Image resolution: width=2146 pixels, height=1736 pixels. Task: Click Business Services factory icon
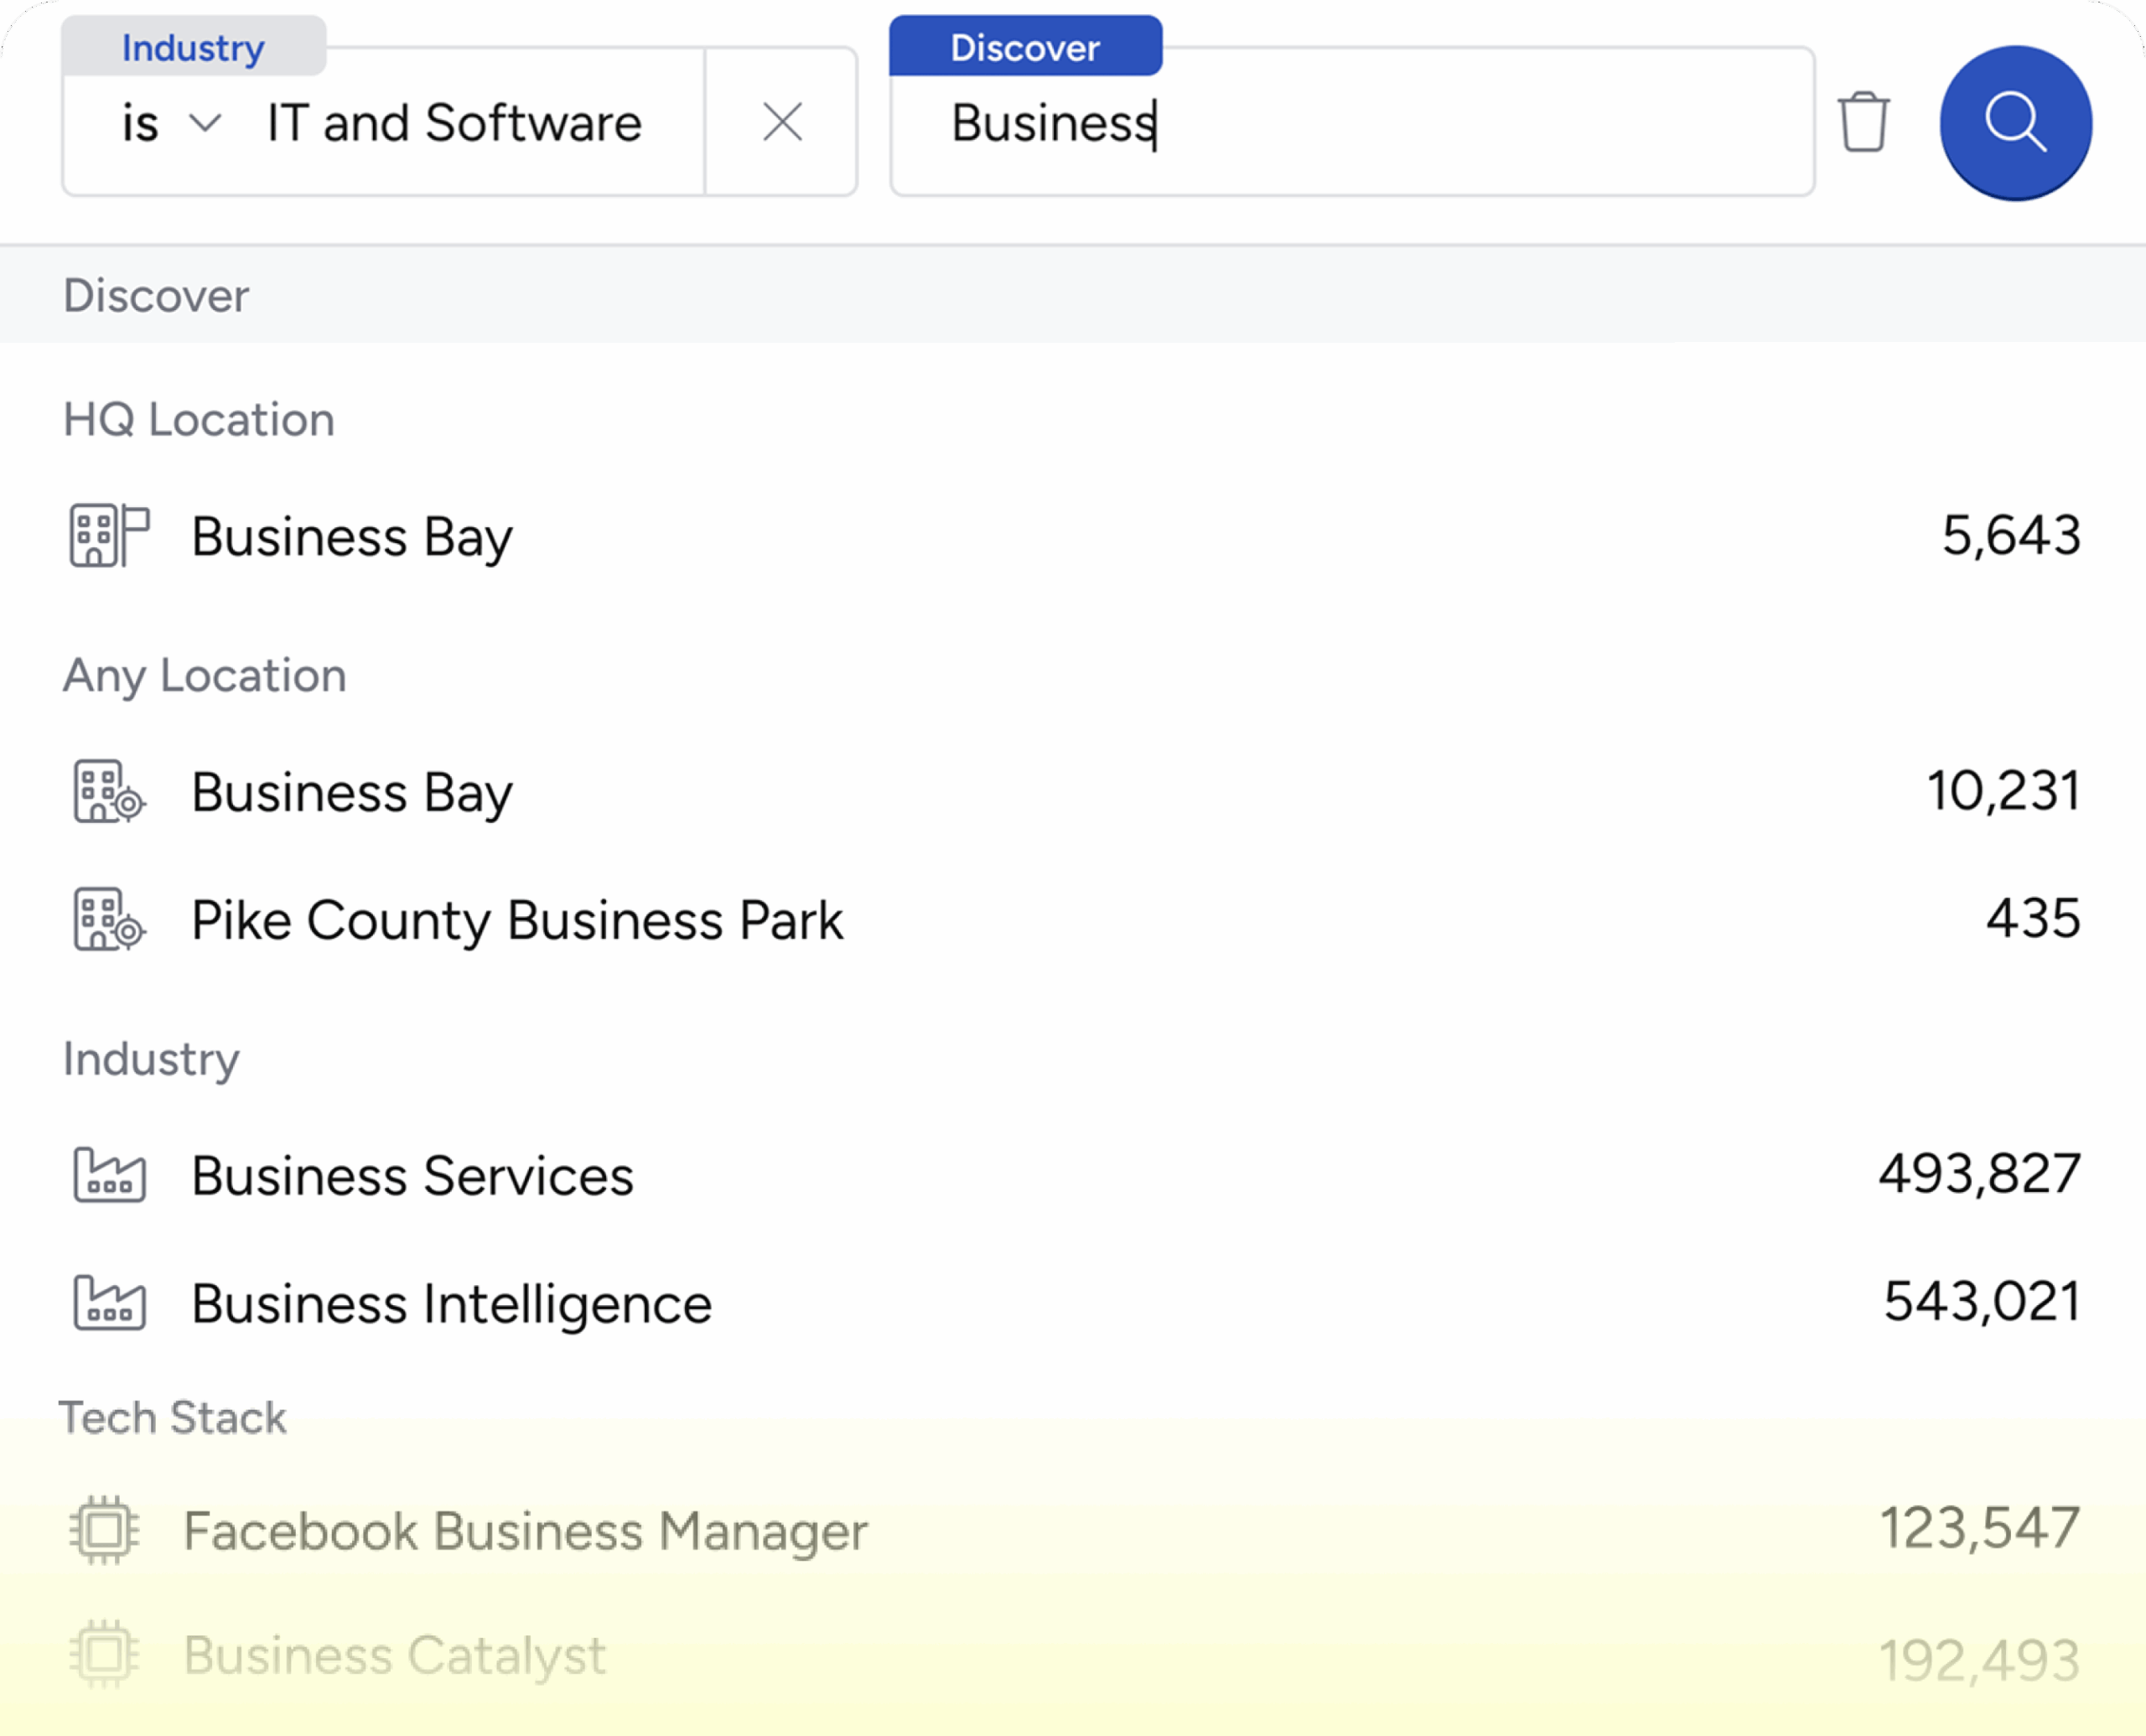coord(109,1174)
